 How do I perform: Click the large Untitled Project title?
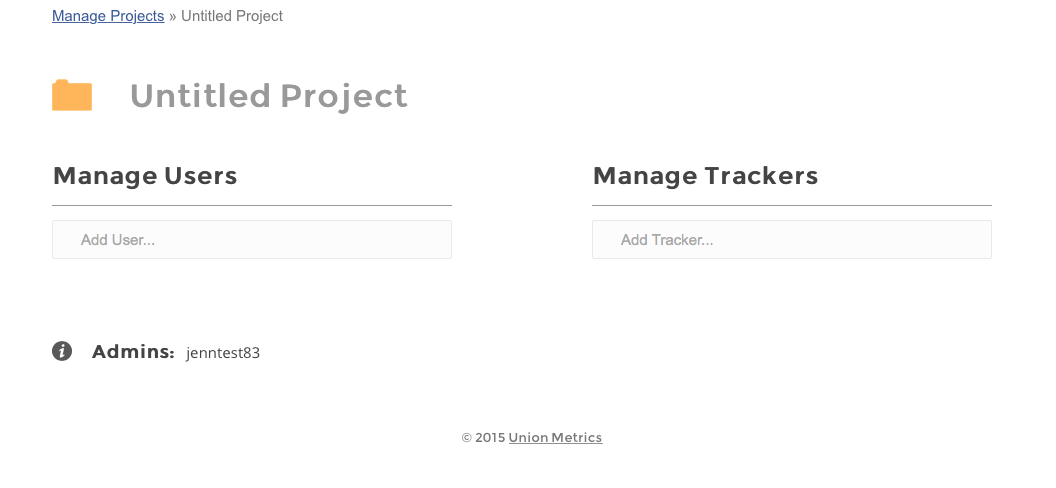tap(269, 96)
